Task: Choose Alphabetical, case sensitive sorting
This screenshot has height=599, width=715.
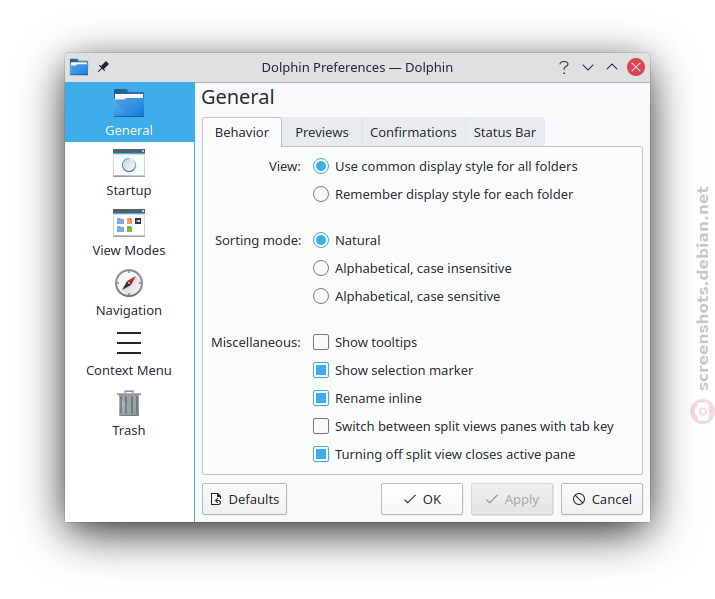Action: (x=407, y=296)
